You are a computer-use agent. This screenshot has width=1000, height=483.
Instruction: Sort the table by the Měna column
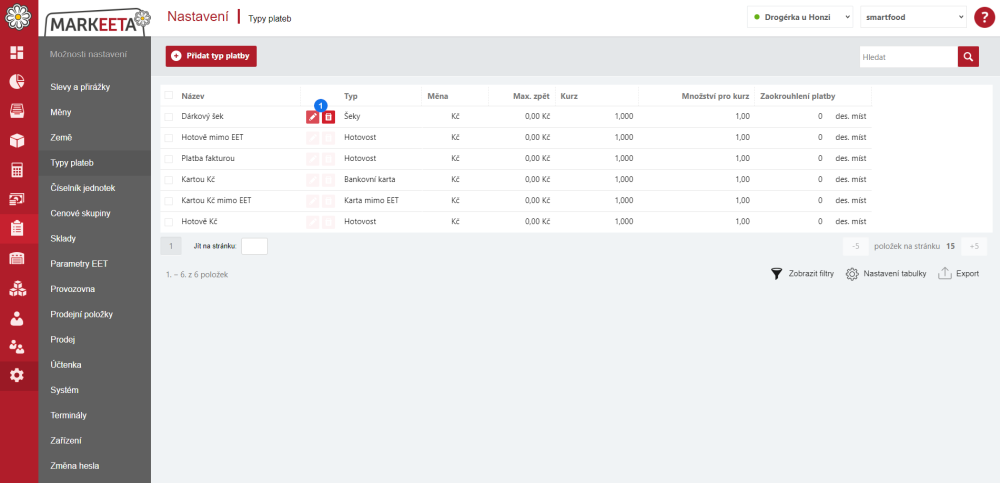(438, 96)
